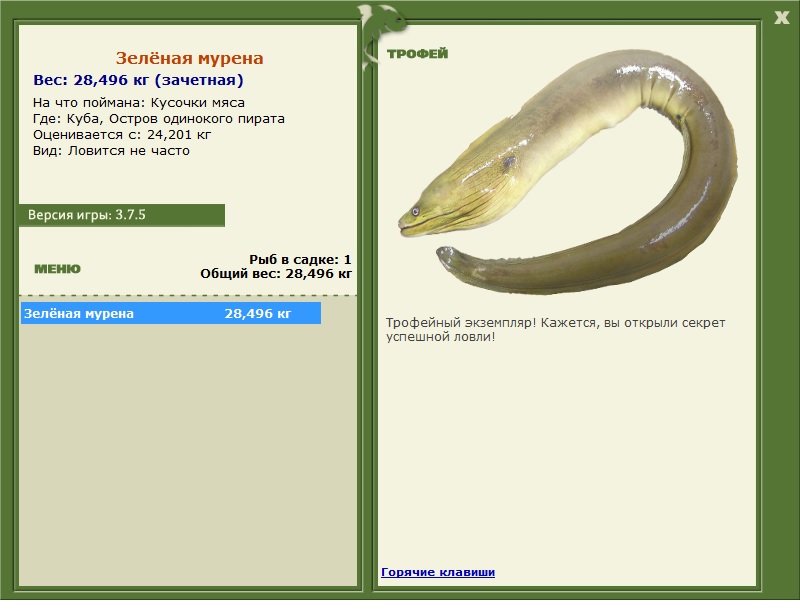The width and height of the screenshot is (800, 614).
Task: Open the Горячие клавиши link
Action: 438,572
